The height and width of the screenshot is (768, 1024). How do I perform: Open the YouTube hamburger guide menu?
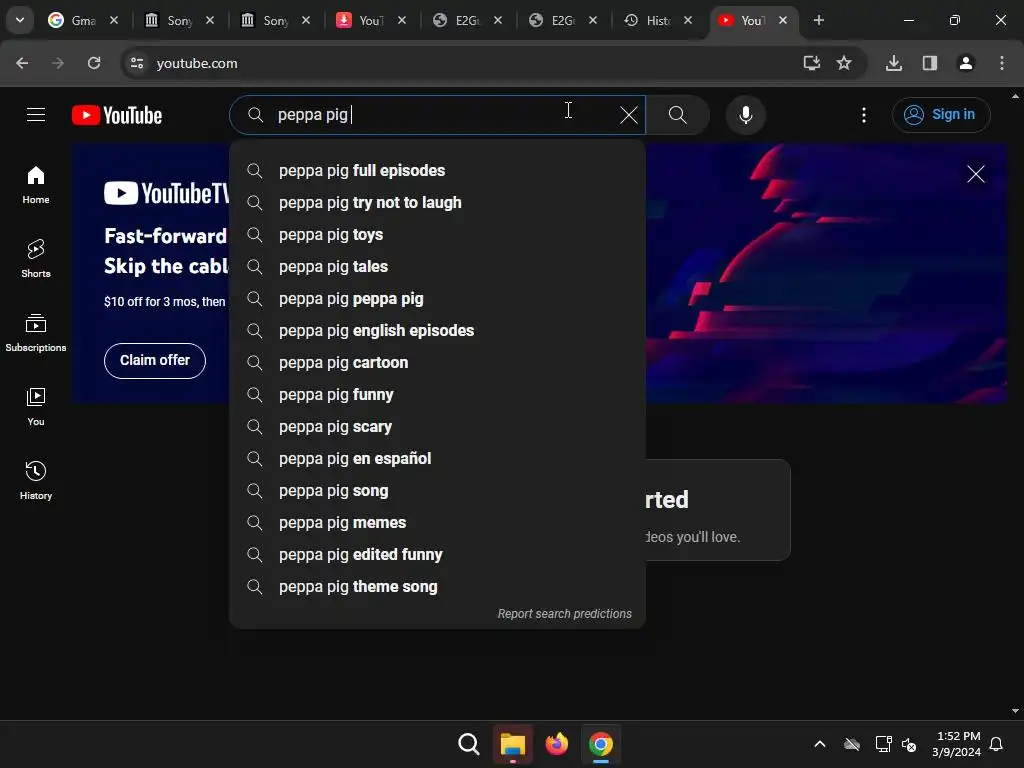point(36,115)
